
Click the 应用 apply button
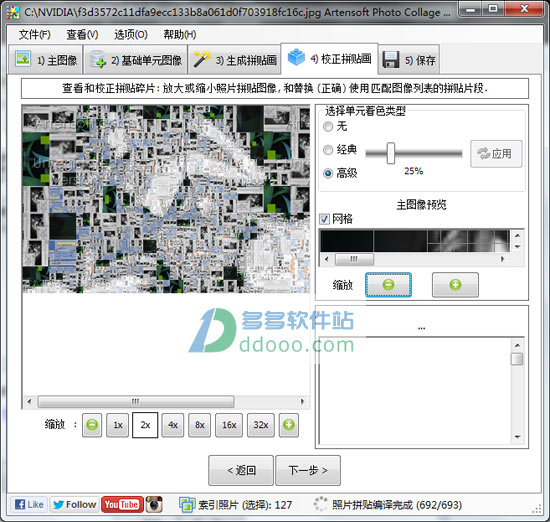click(496, 154)
